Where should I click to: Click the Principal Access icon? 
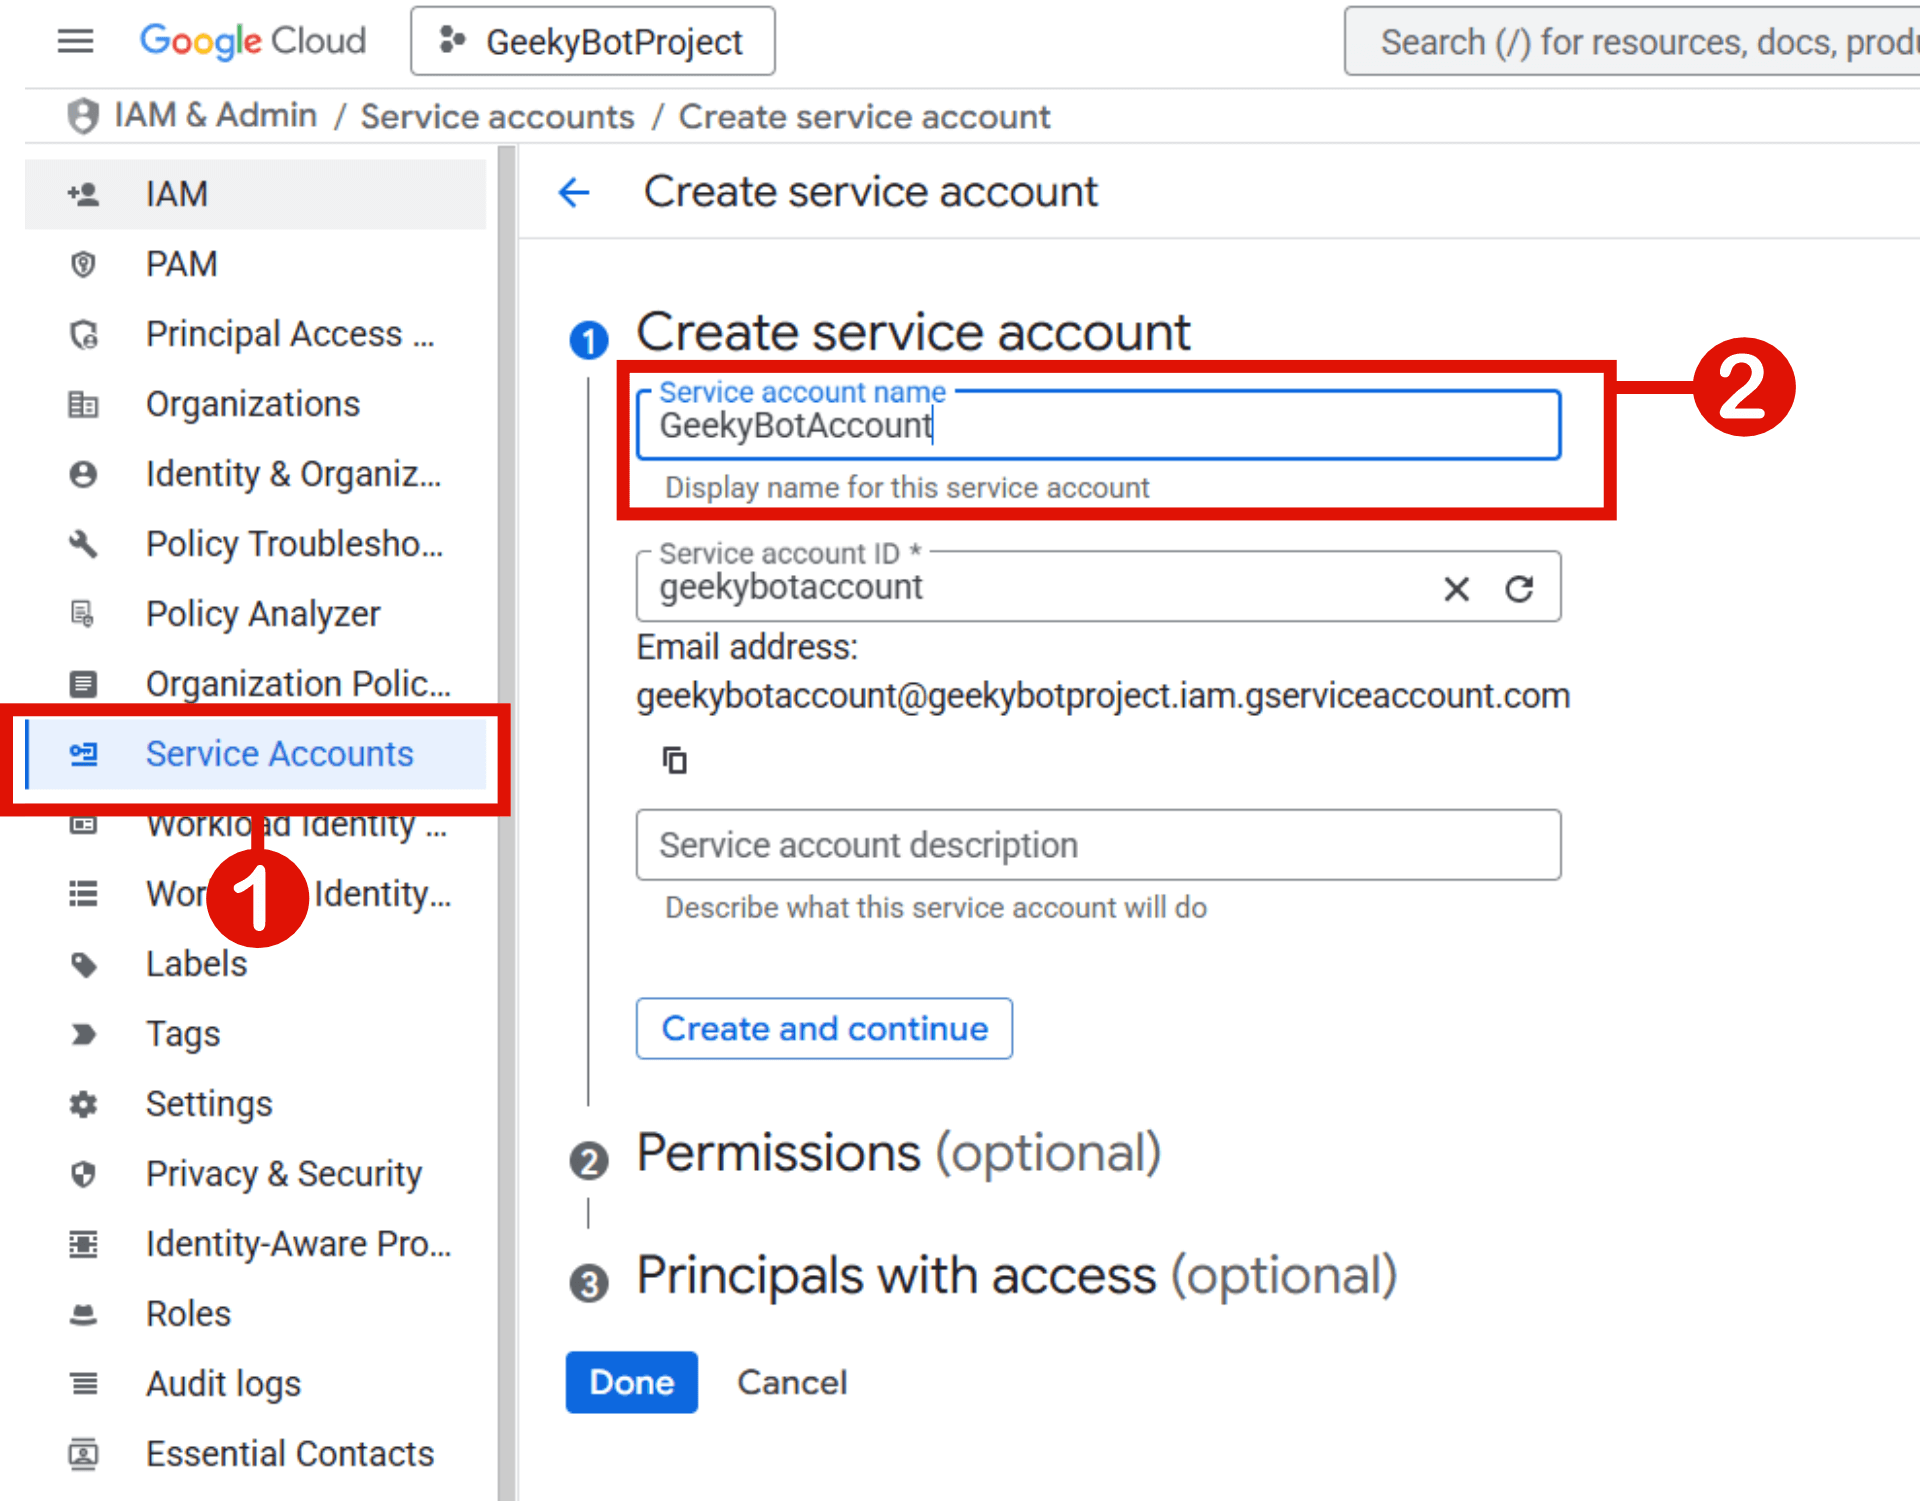[x=83, y=334]
